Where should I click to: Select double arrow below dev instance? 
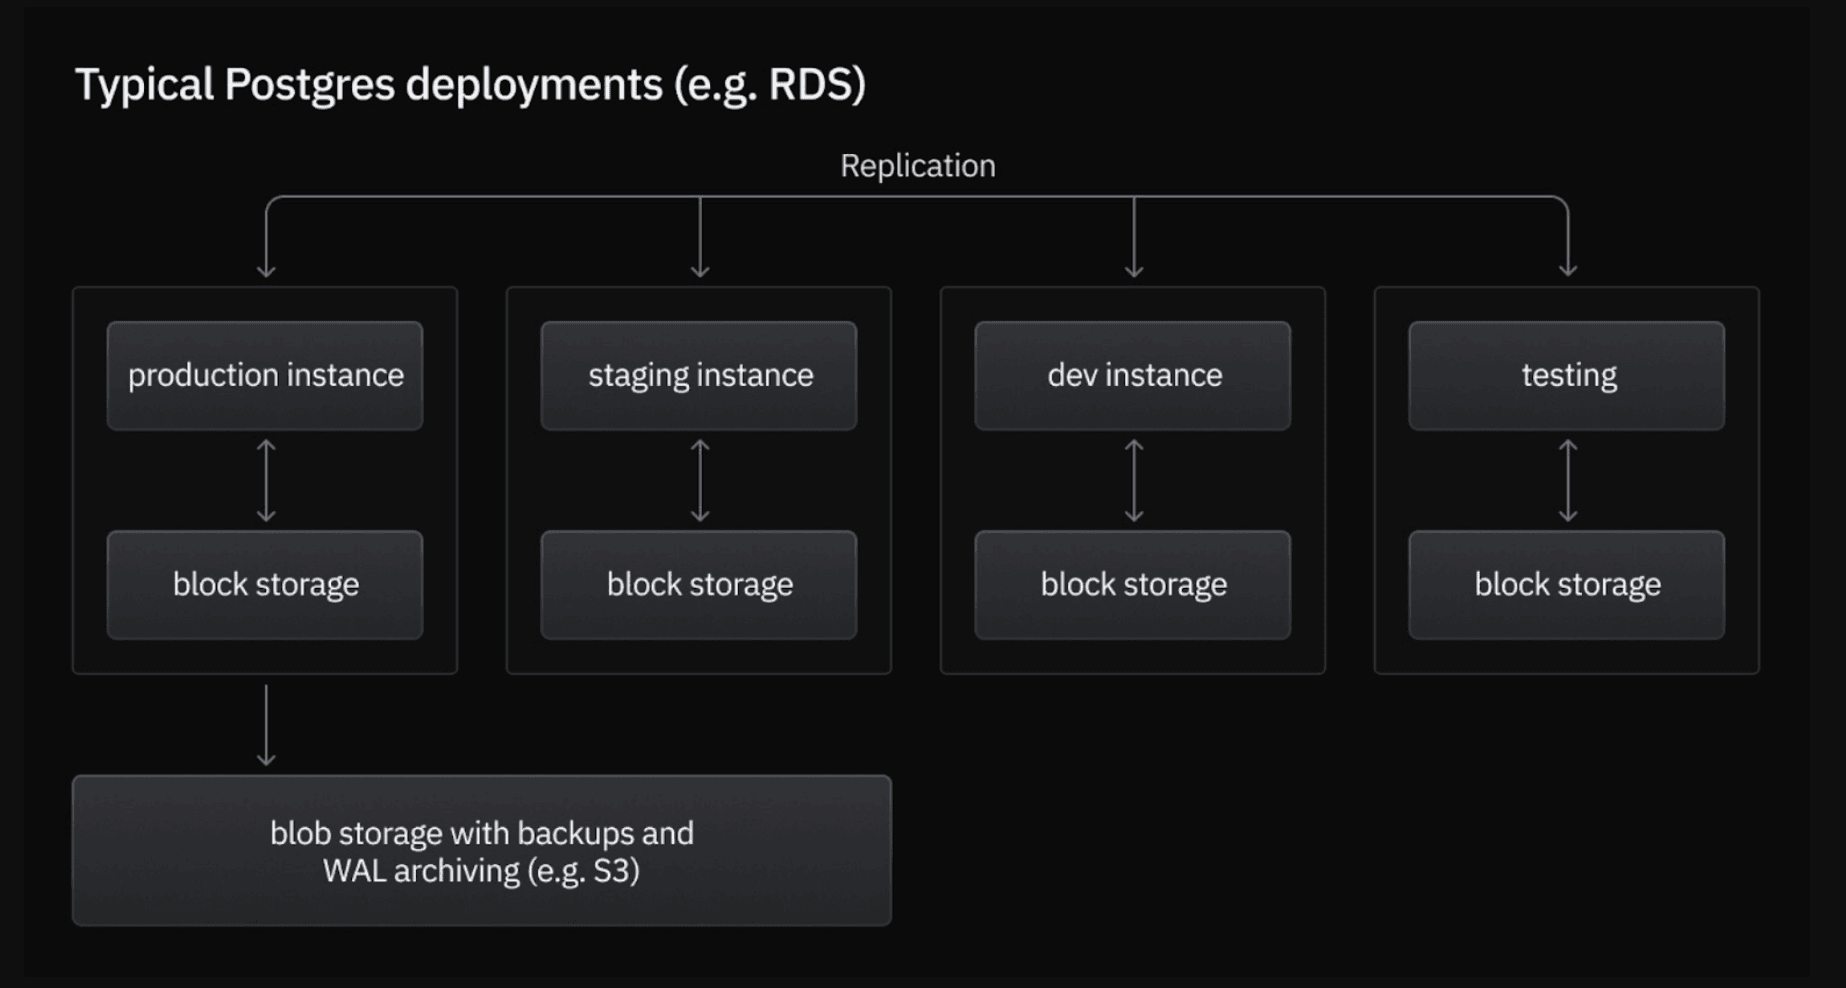pos(1134,481)
